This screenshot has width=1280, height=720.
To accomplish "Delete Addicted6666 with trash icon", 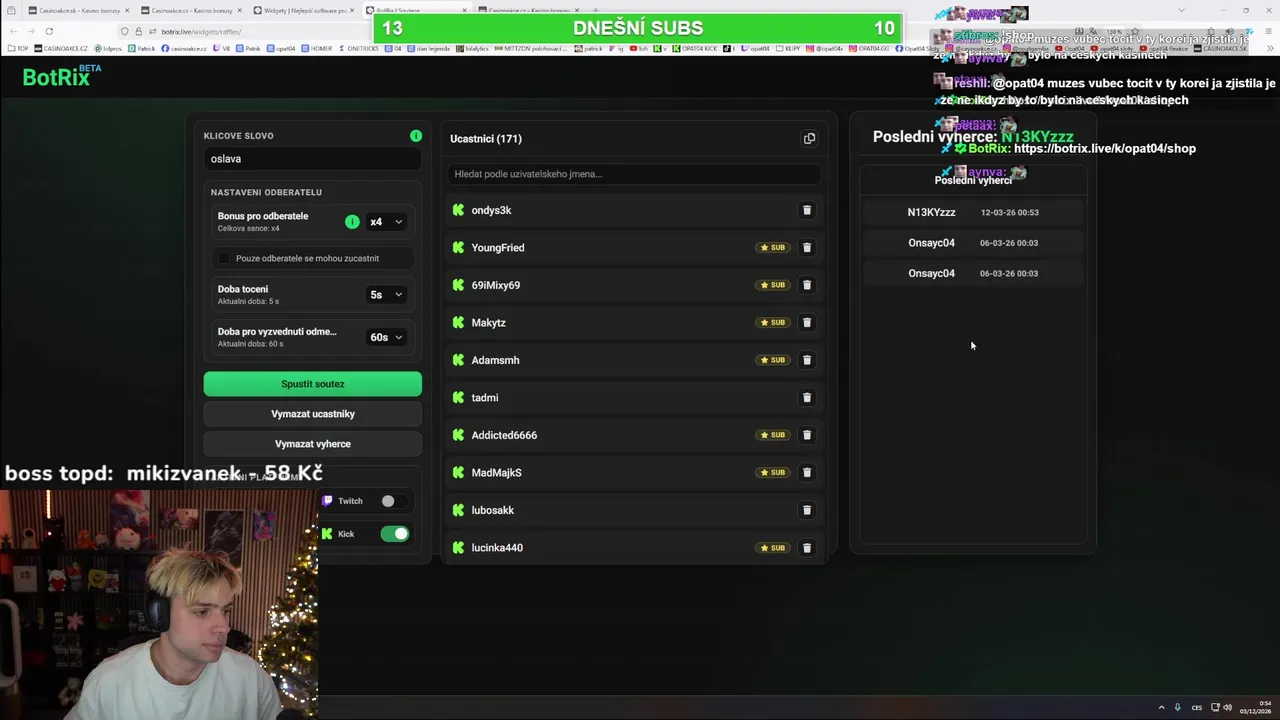I will click(807, 435).
